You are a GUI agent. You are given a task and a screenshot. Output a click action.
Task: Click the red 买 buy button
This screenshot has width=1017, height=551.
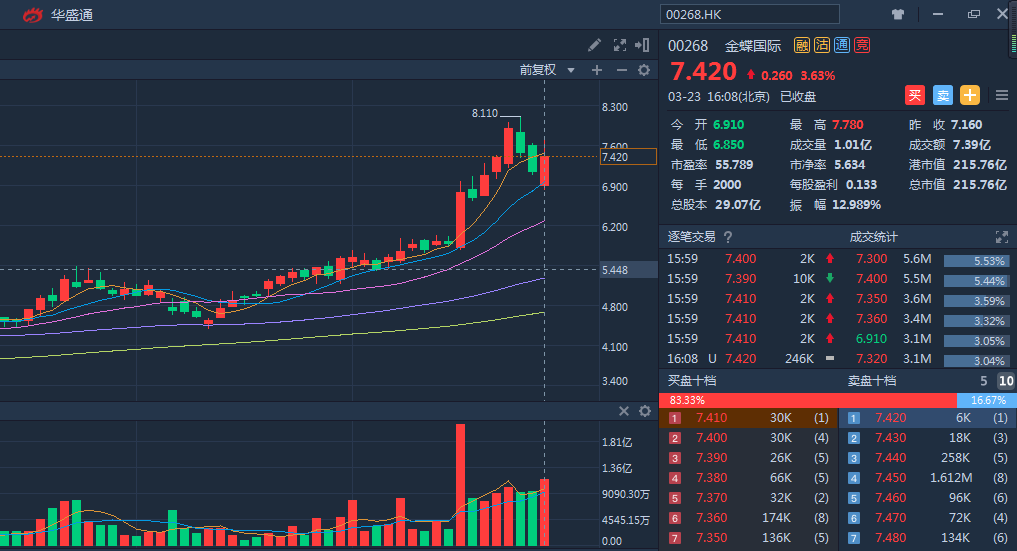[914, 95]
